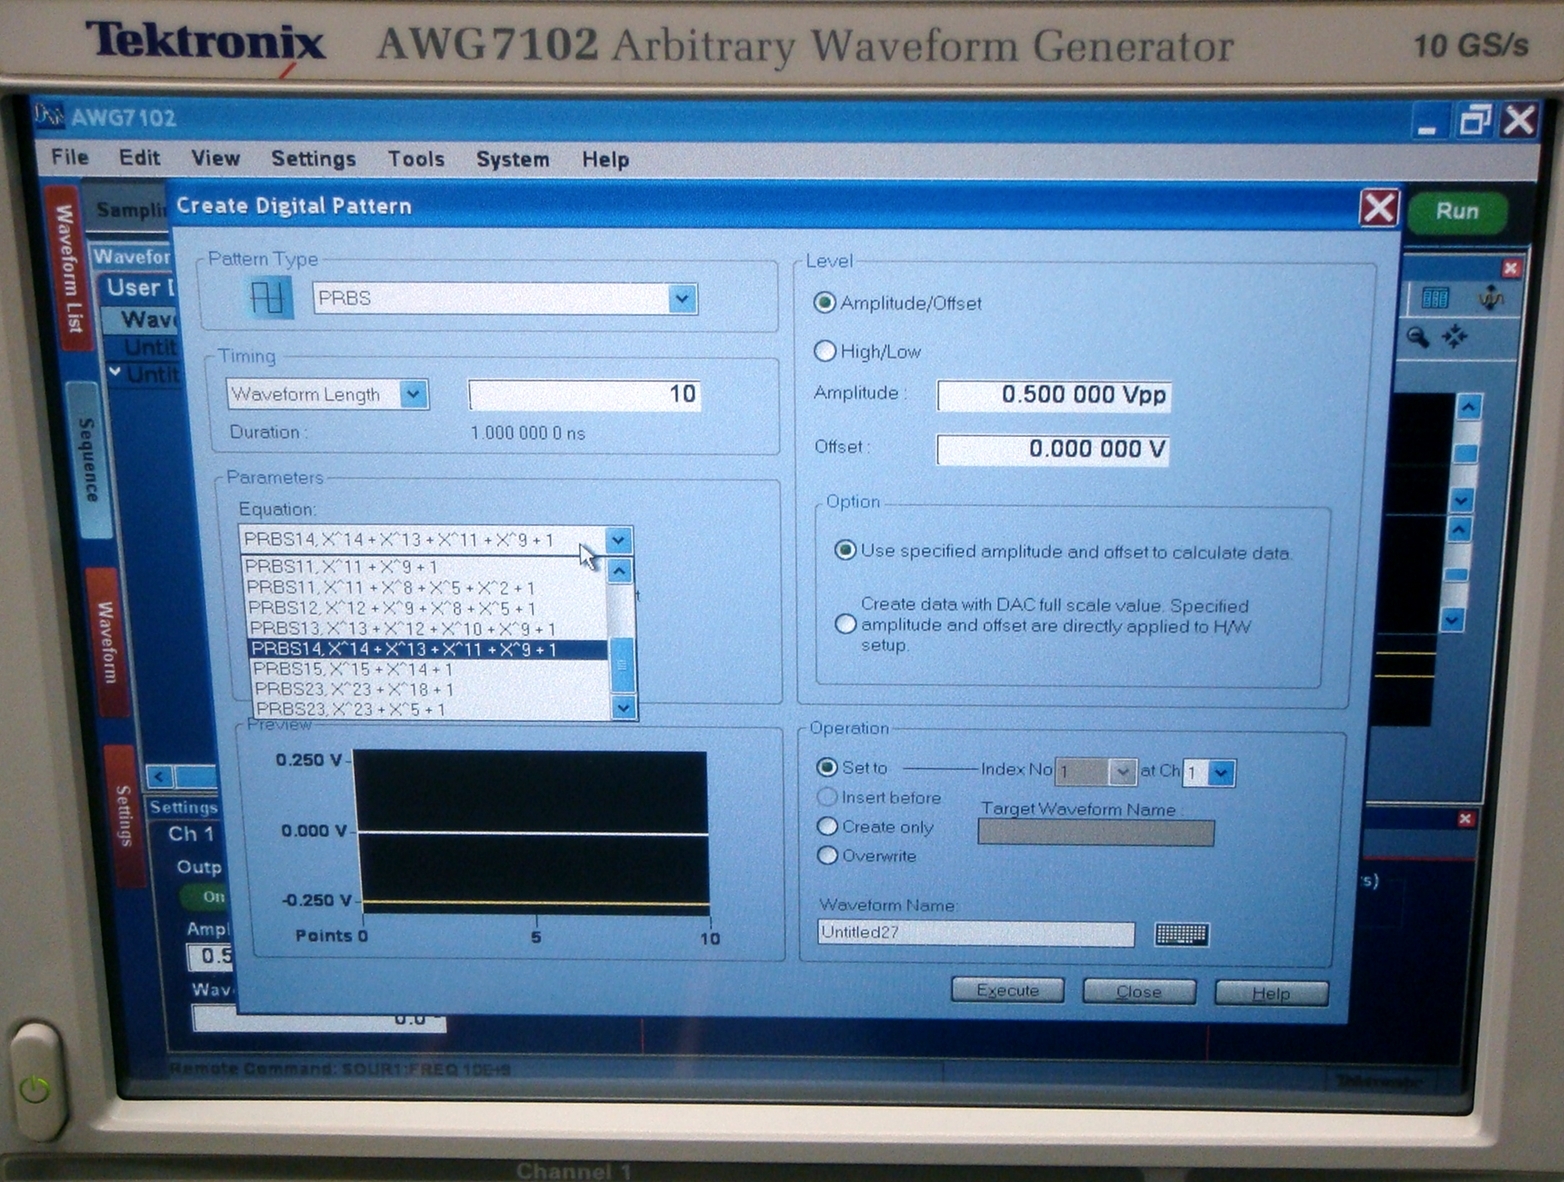
Task: Select the High/Low level radio button
Action: point(825,351)
